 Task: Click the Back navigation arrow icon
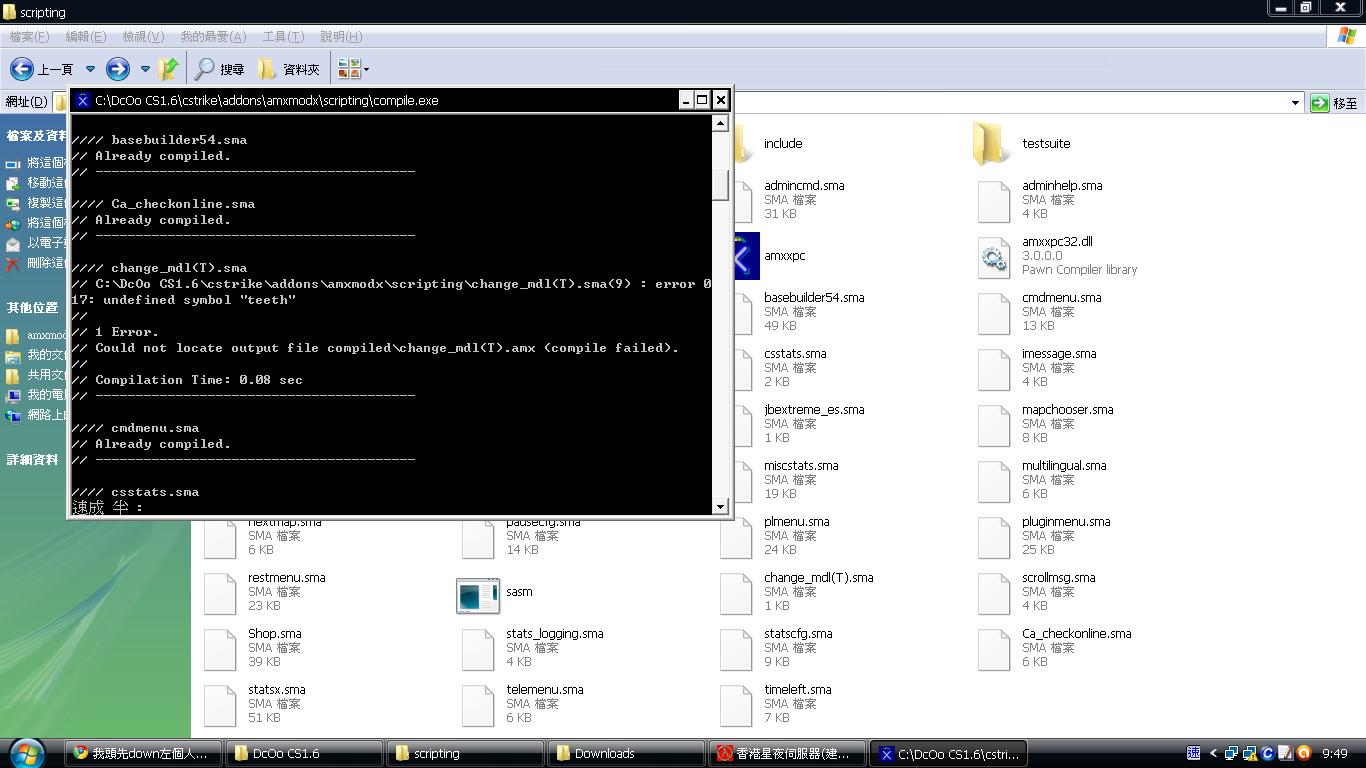click(22, 69)
